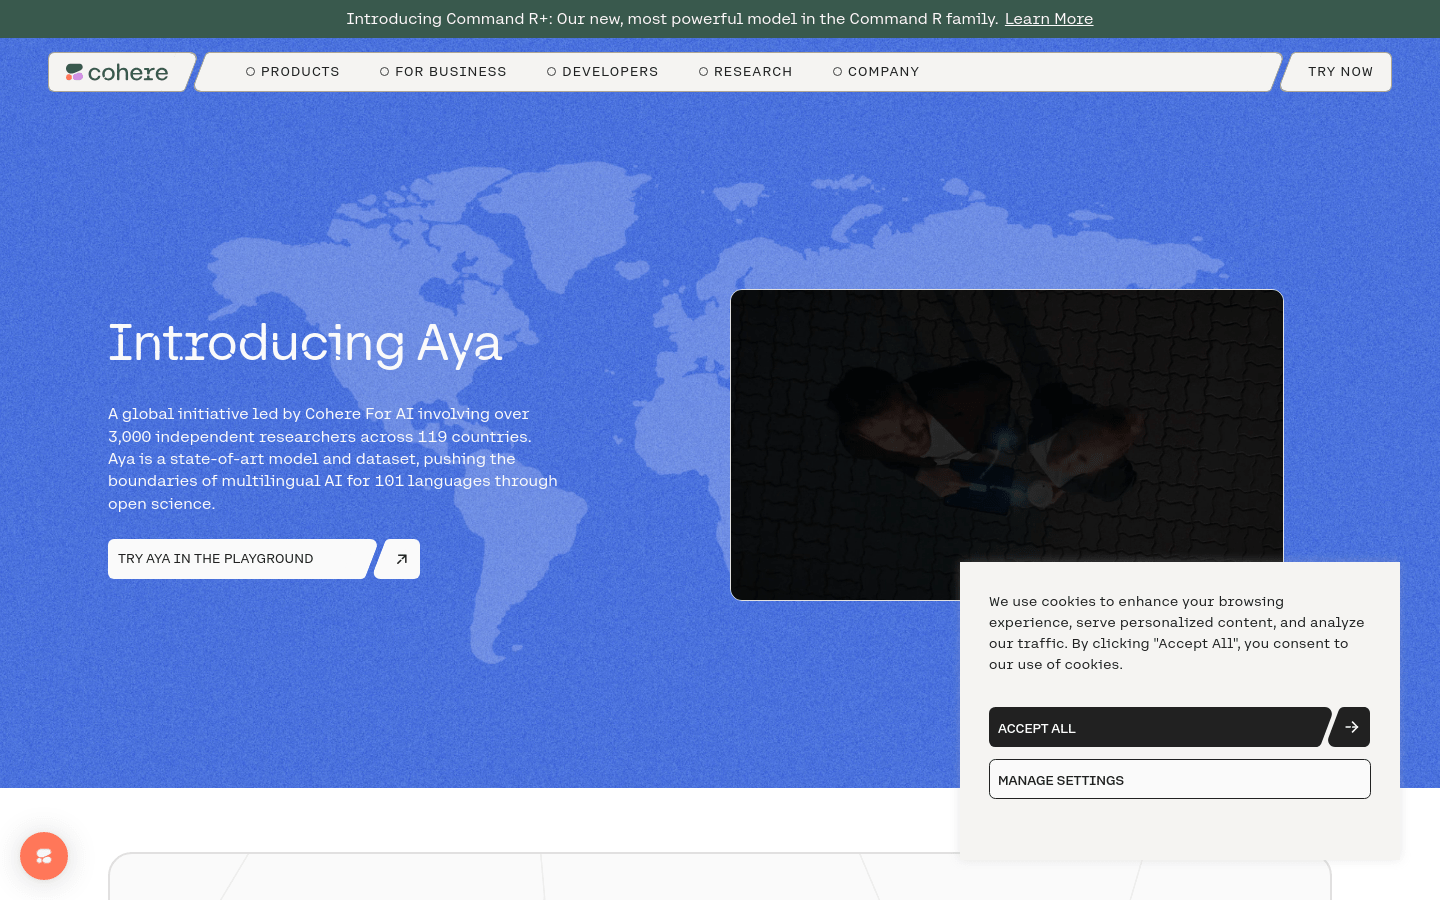
Task: Open the orange chat widget icon
Action: (x=44, y=856)
